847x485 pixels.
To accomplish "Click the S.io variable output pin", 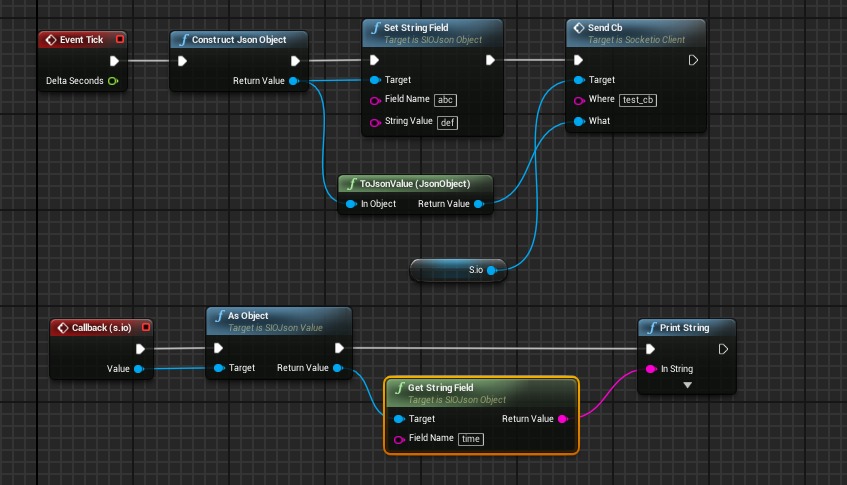I will 491,269.
